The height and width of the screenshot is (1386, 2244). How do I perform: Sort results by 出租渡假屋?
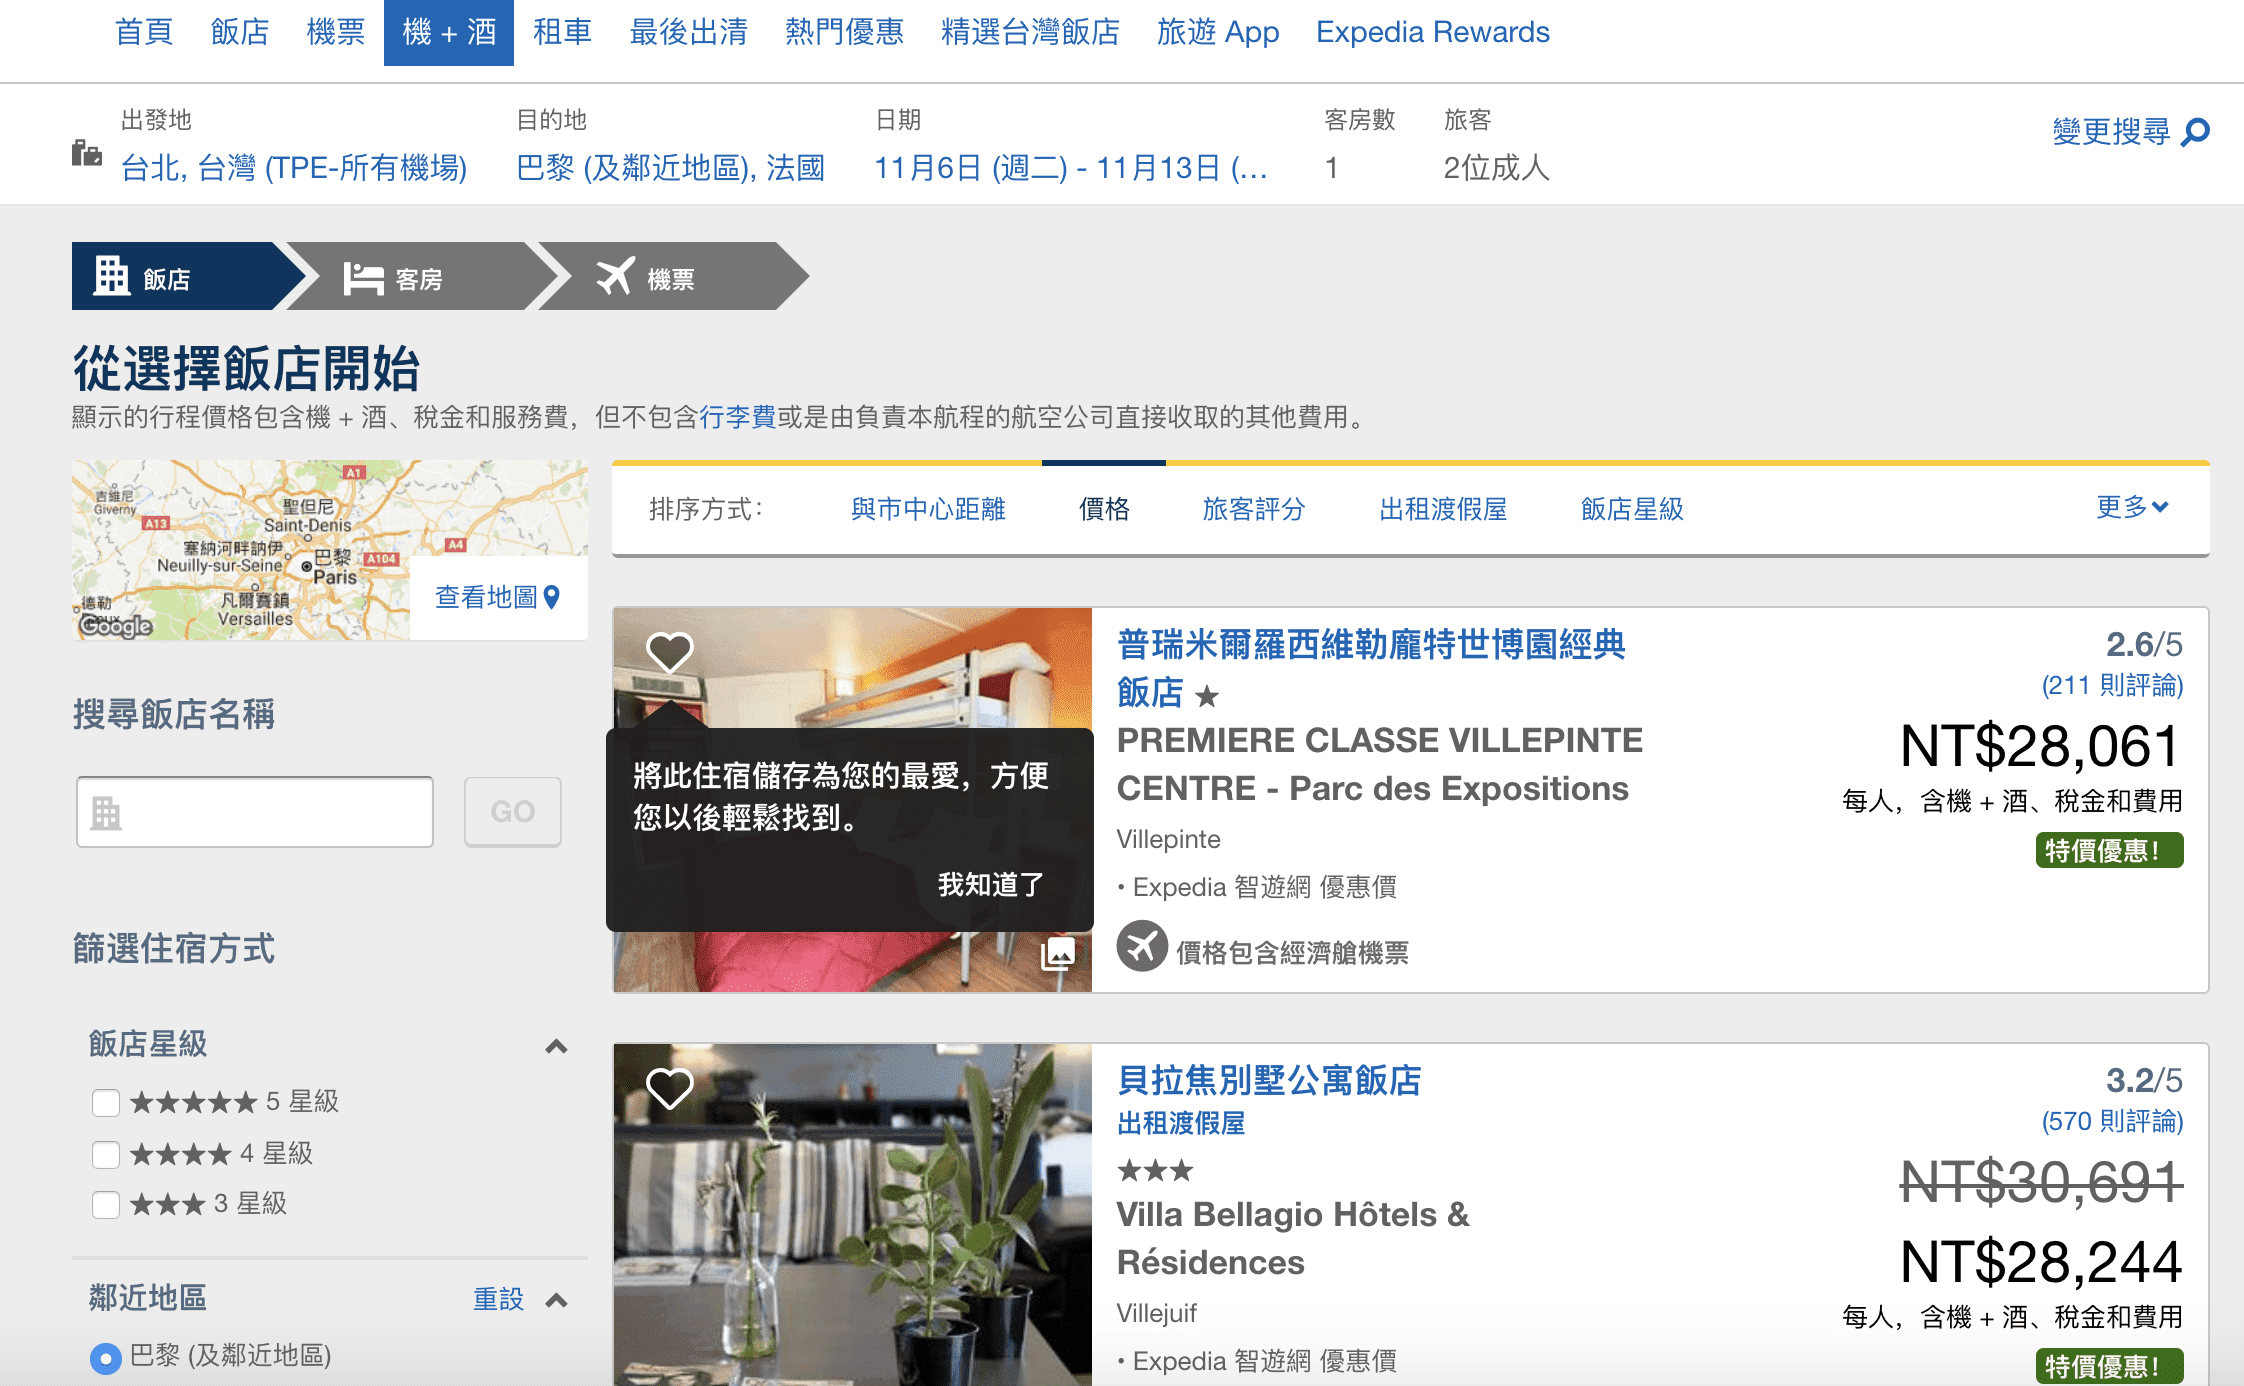coord(1443,509)
